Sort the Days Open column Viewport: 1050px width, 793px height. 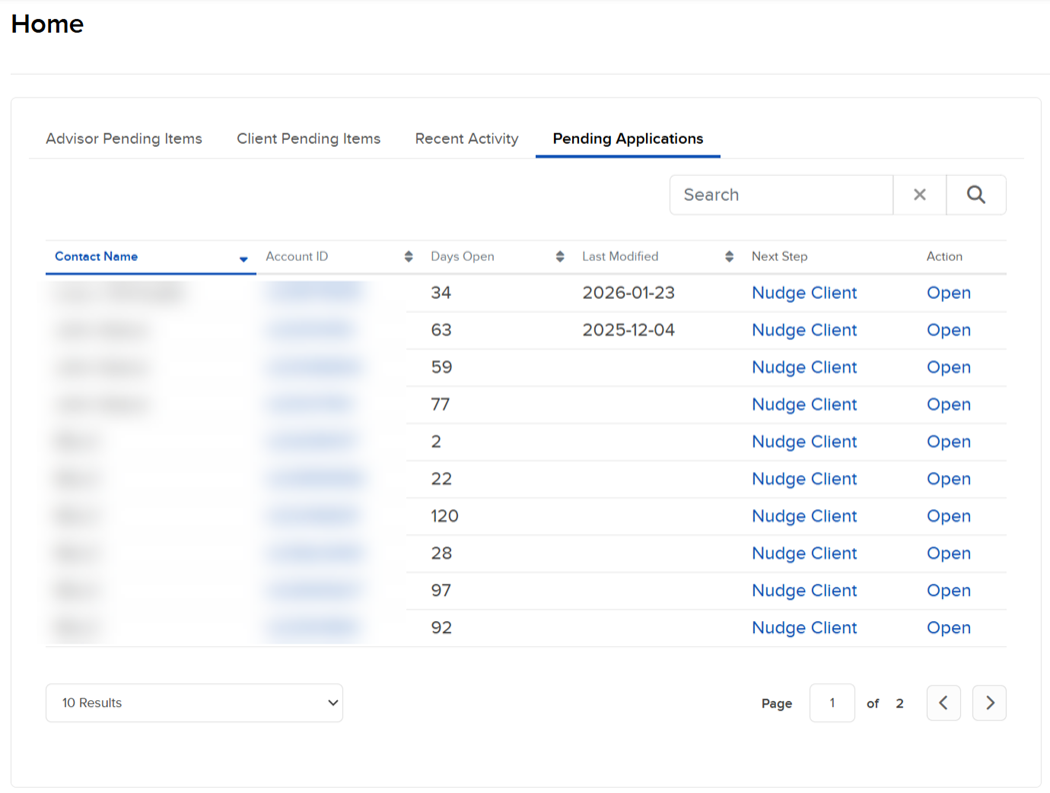tap(559, 256)
